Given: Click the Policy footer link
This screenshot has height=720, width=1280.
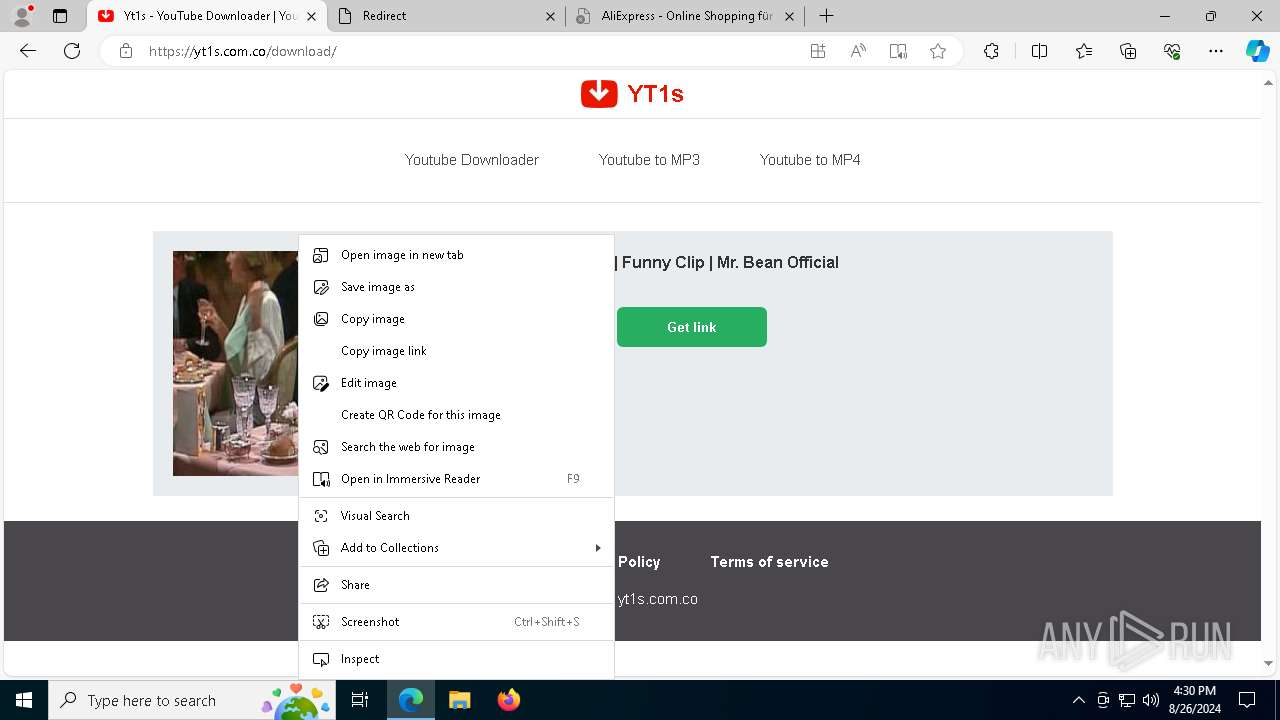Looking at the screenshot, I should point(639,562).
